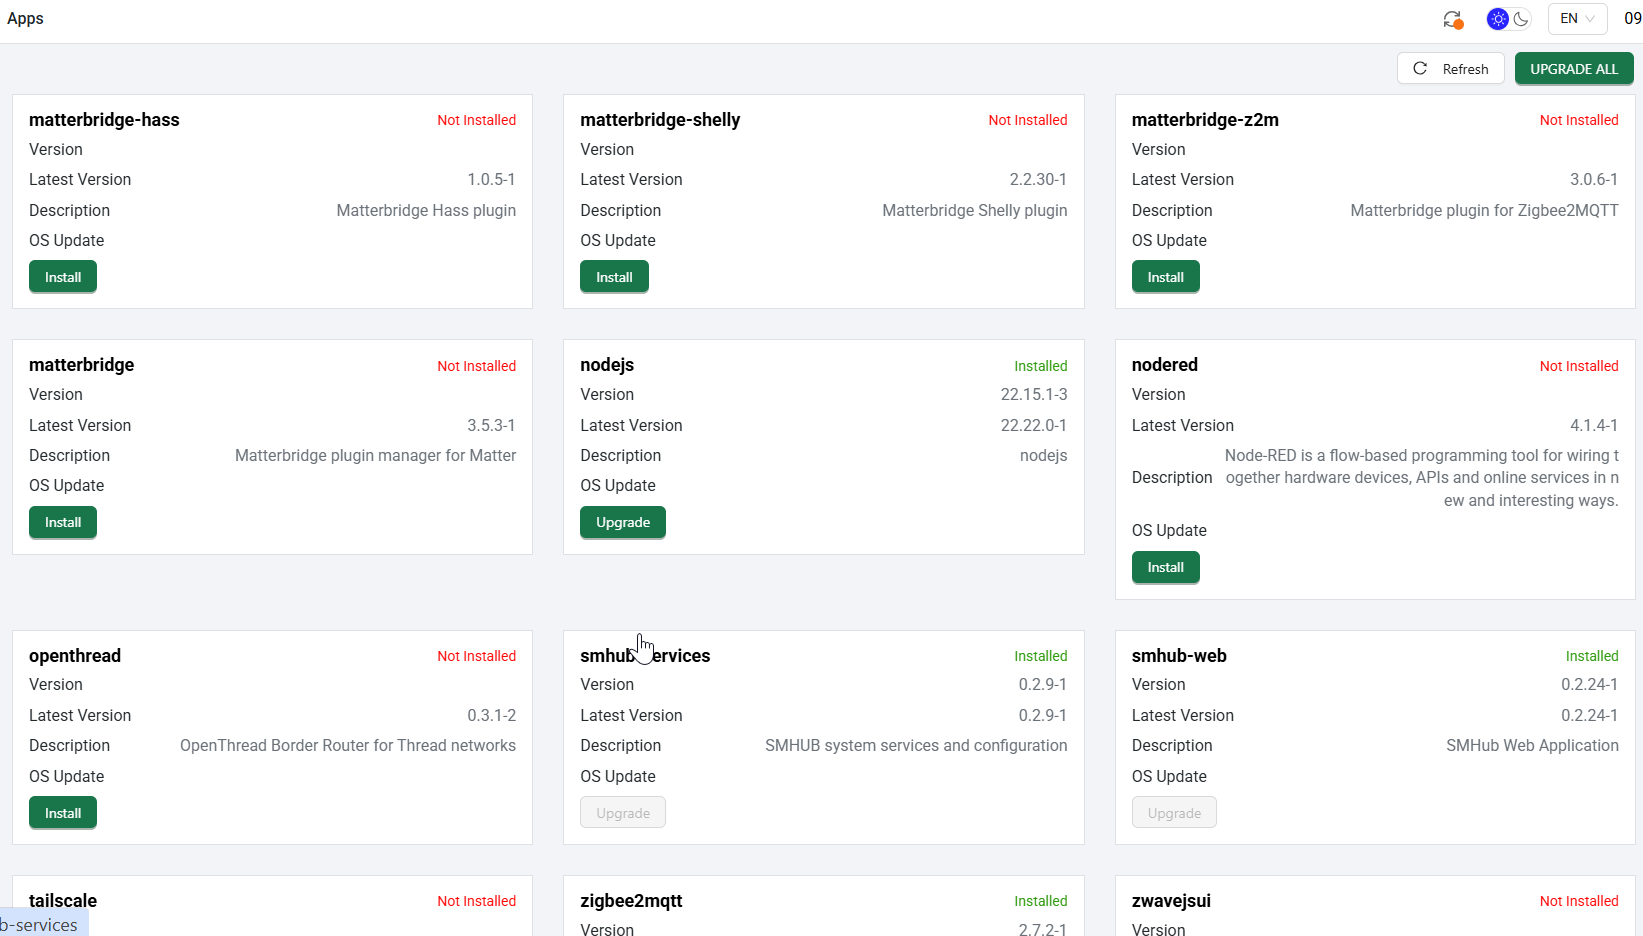Image resolution: width=1643 pixels, height=936 pixels.
Task: Click the tailscale app title
Action: [x=63, y=901]
